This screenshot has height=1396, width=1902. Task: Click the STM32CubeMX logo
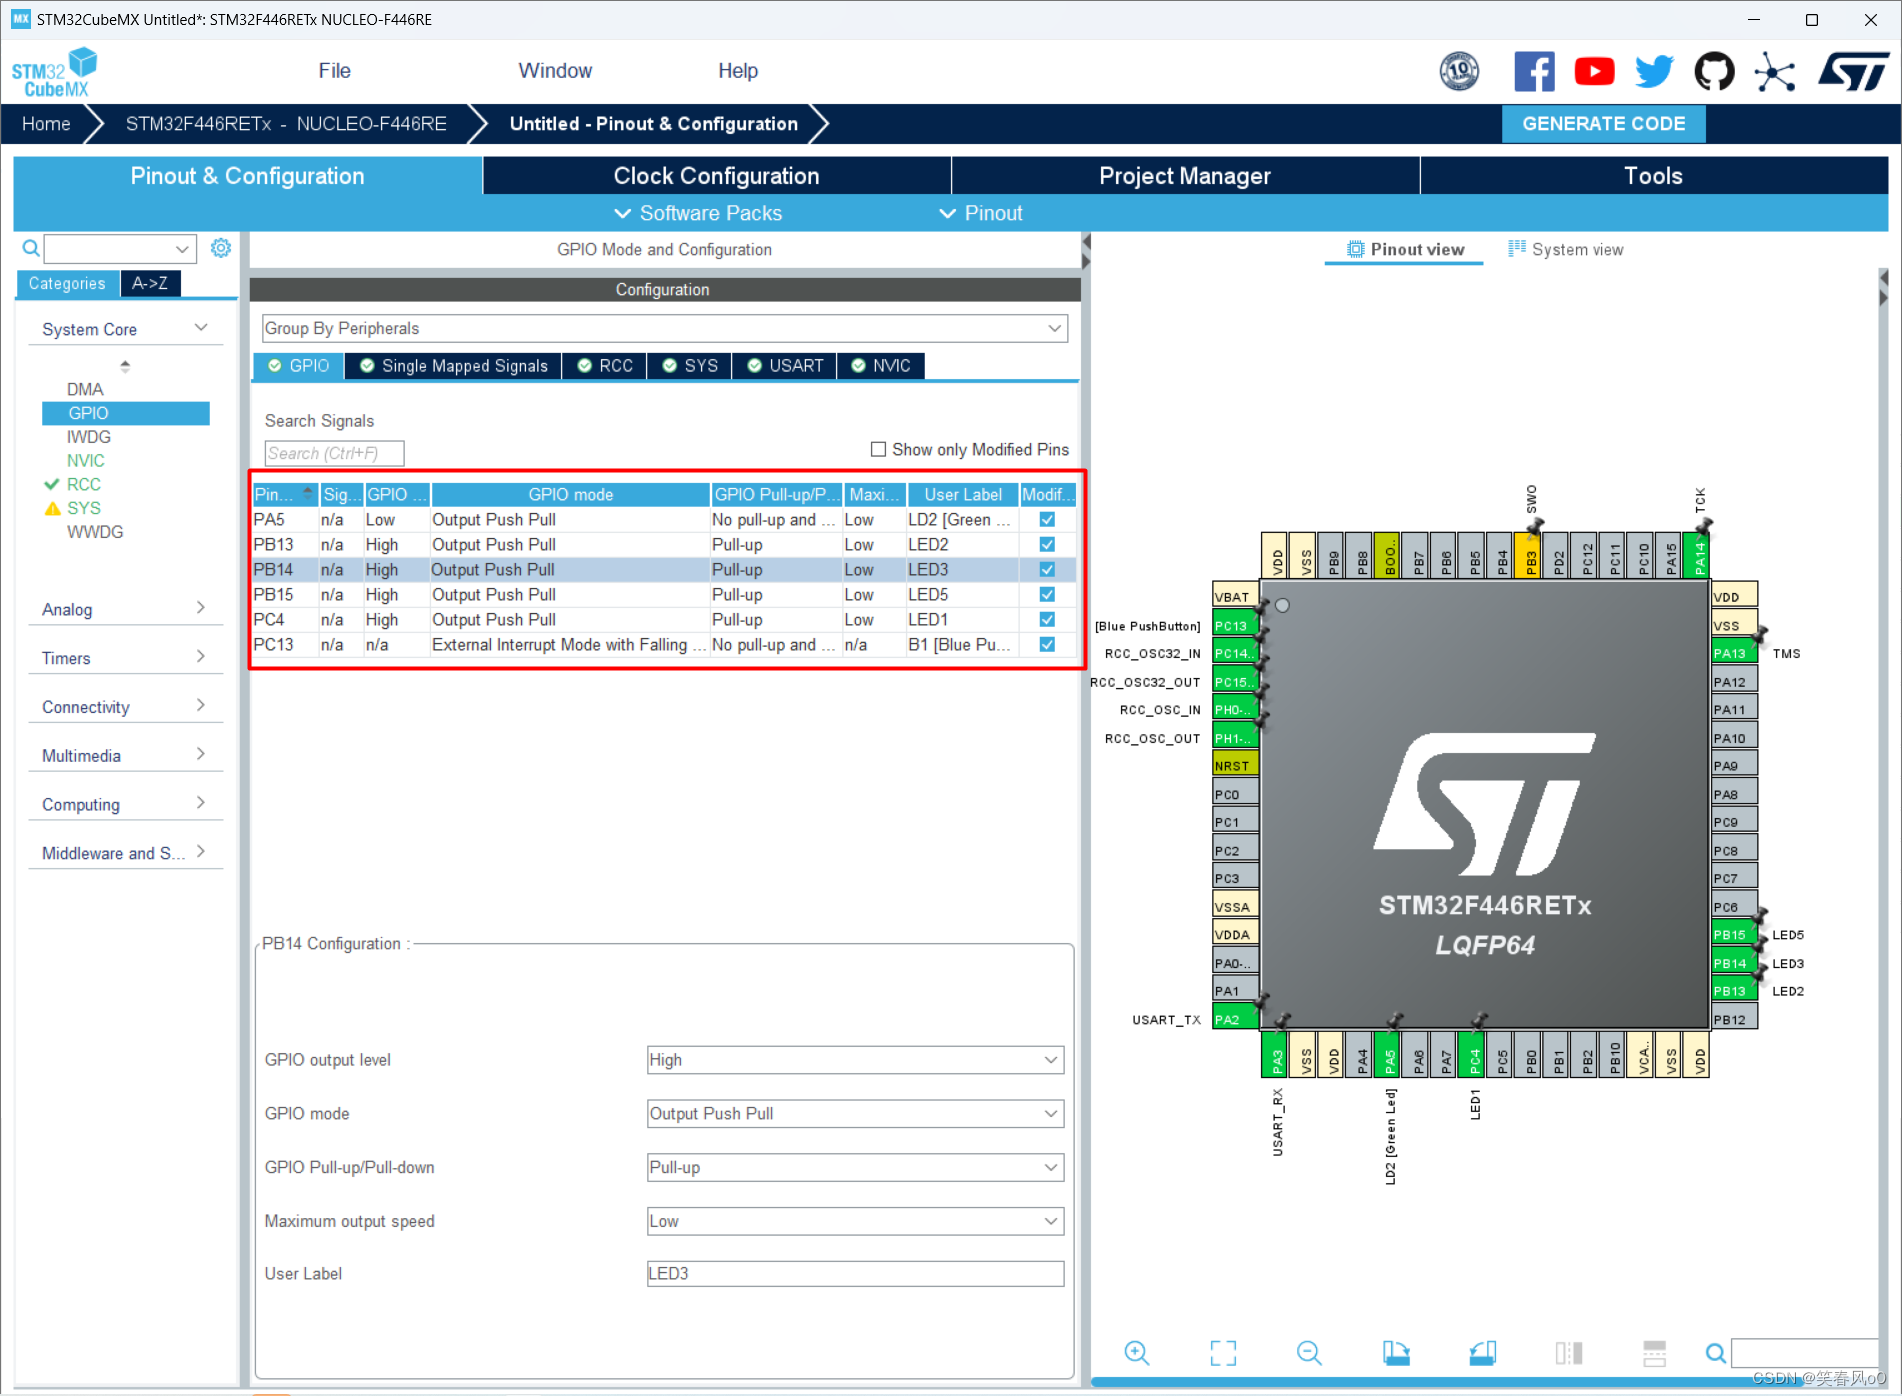[x=55, y=72]
